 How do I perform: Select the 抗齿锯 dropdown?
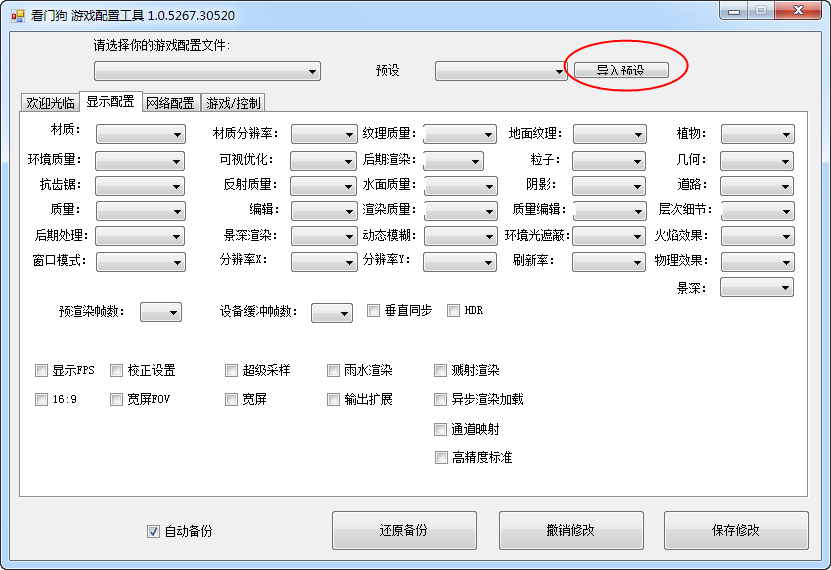tap(140, 186)
